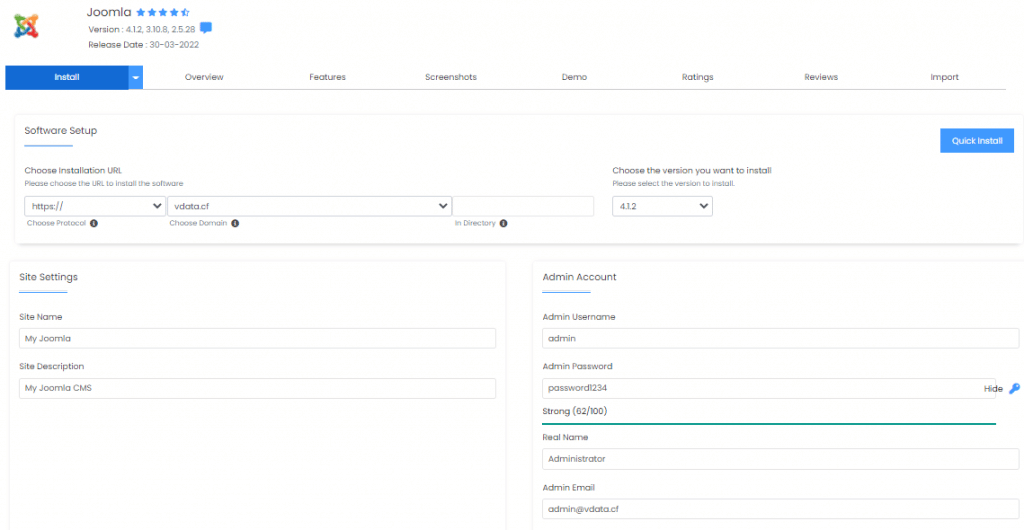Open the Import tab
Screen dimensions: 1024x530
(x=944, y=77)
